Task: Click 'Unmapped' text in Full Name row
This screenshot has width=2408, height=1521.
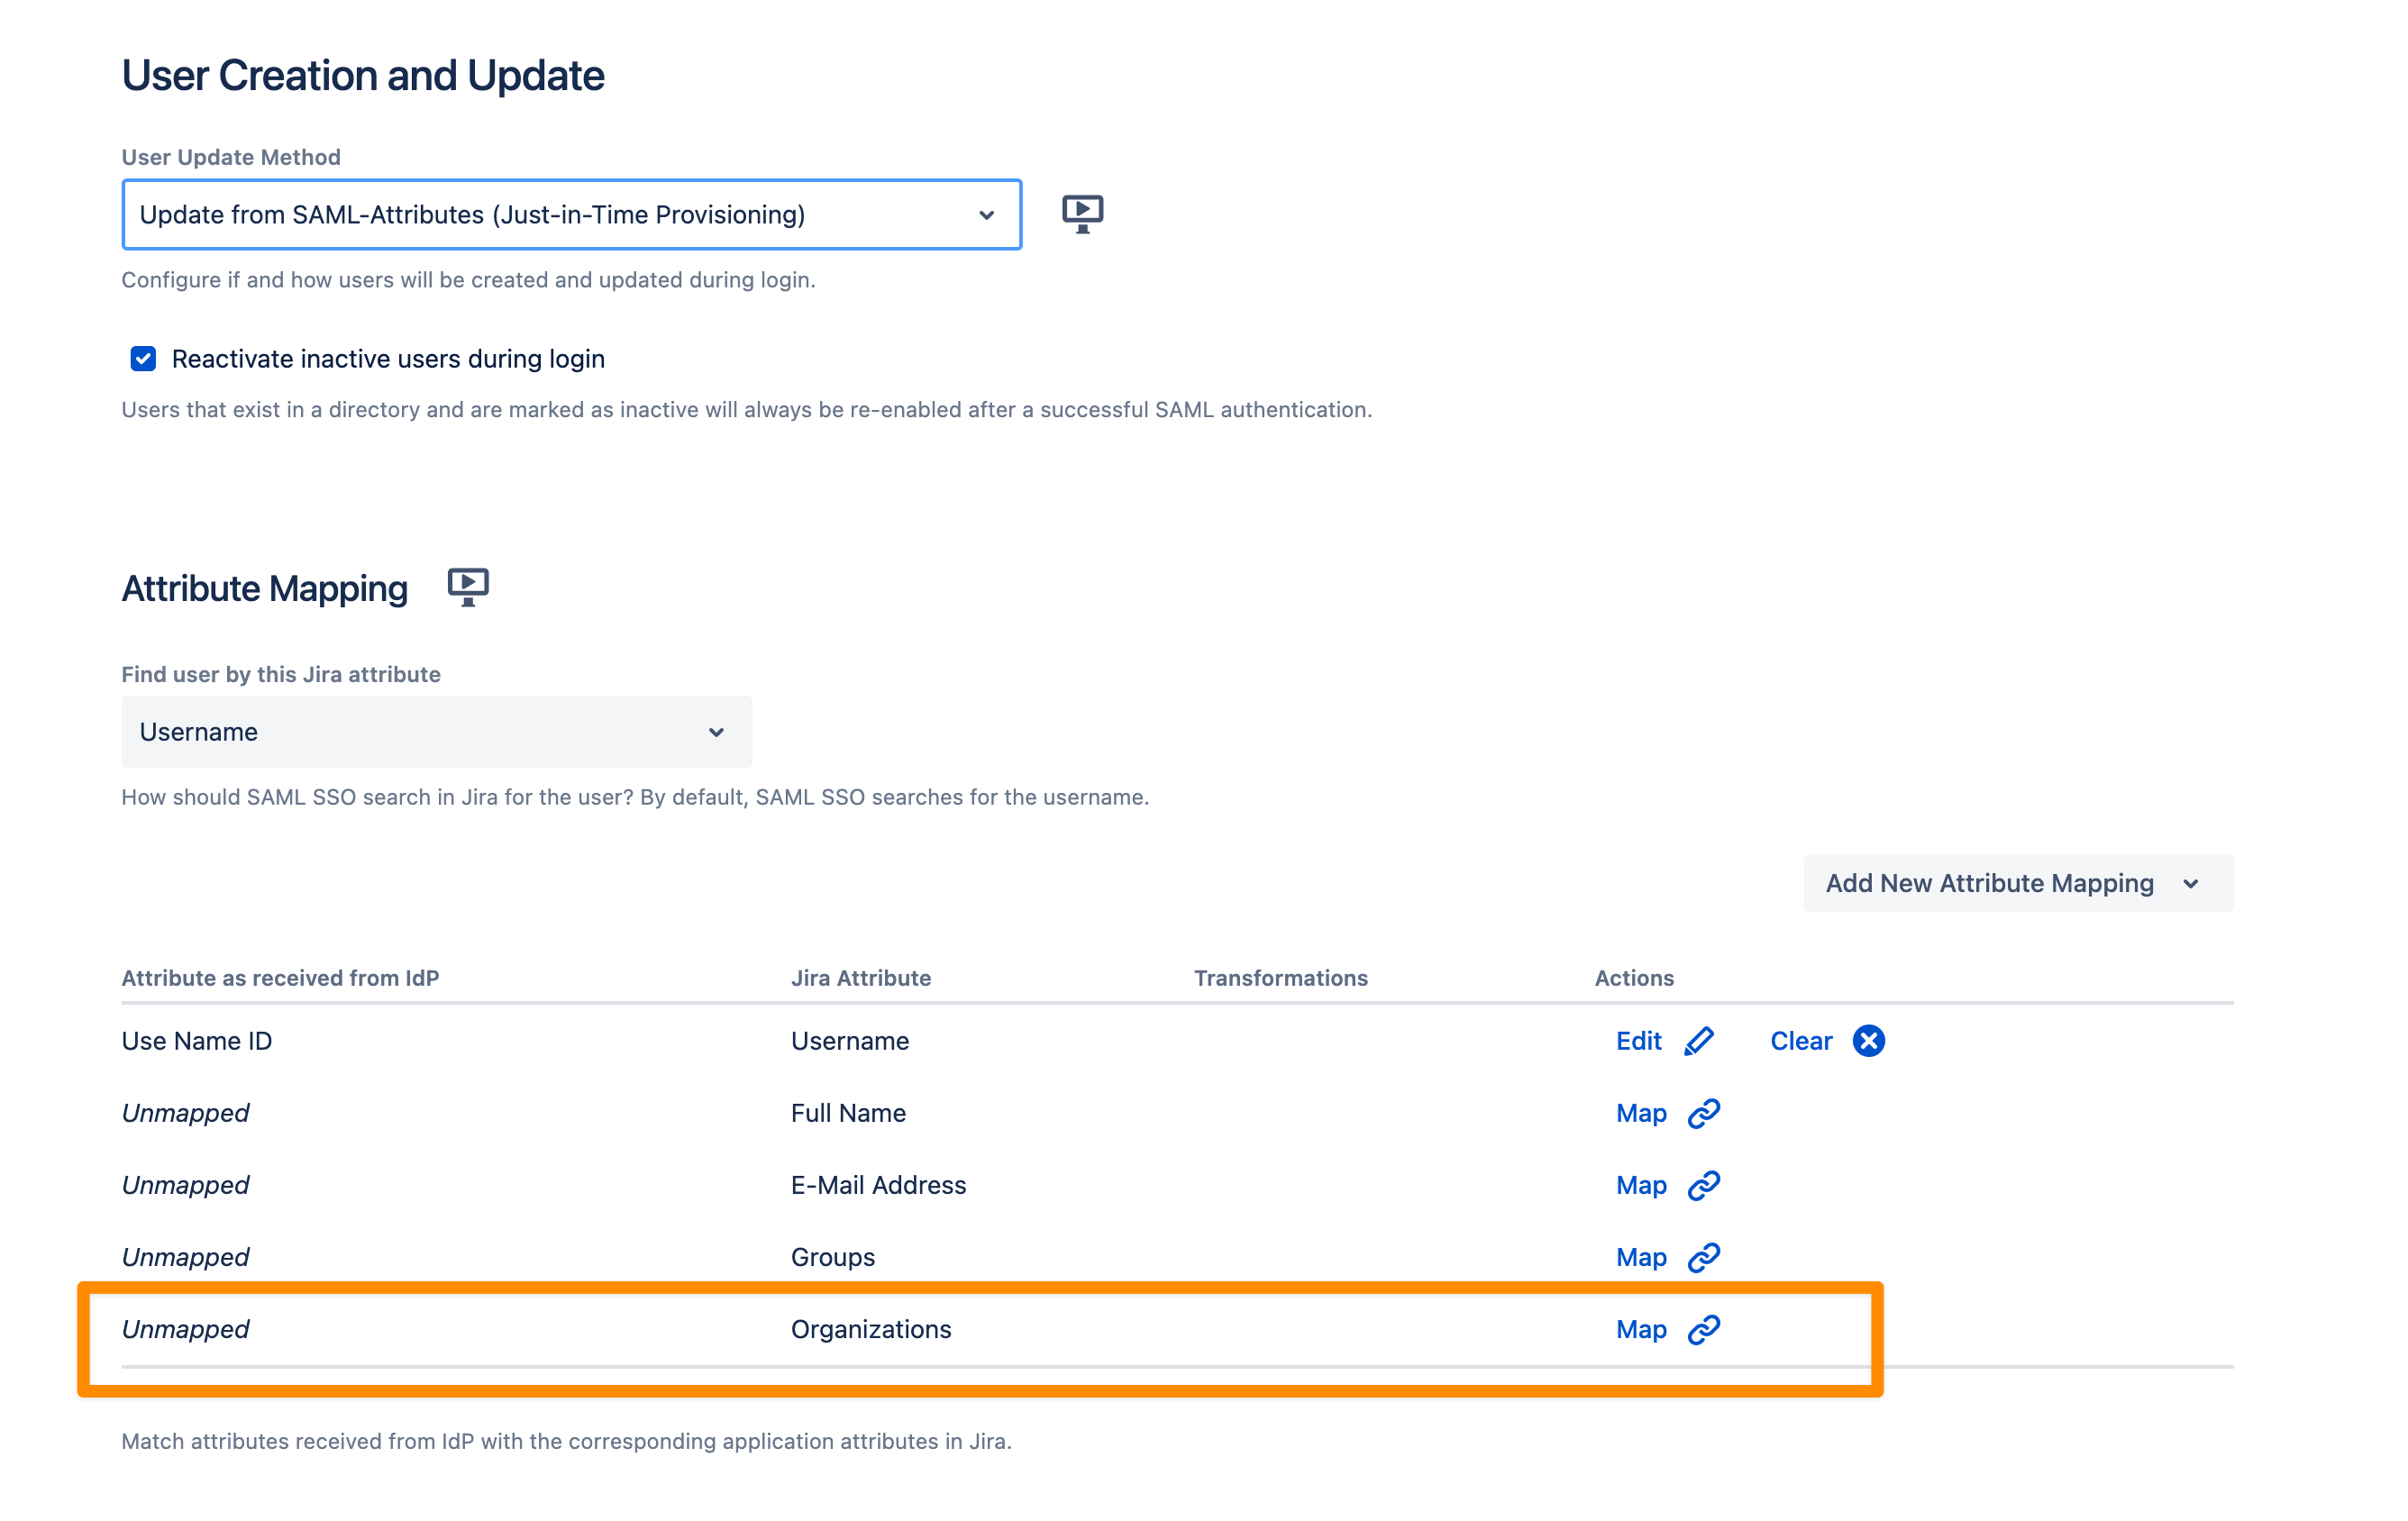Action: 185,1113
